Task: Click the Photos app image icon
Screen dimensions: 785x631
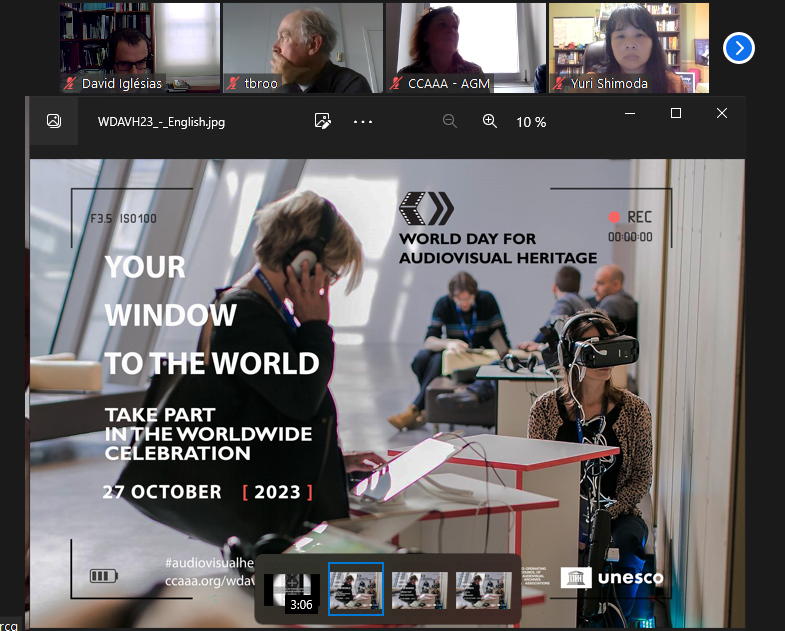Action: 54,121
